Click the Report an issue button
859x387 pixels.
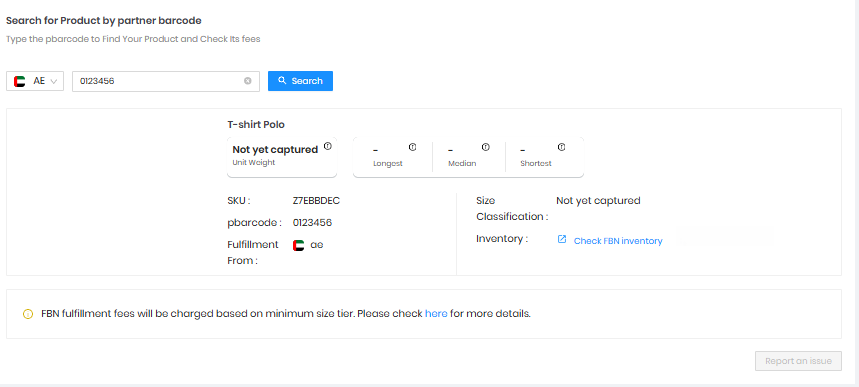[798, 361]
